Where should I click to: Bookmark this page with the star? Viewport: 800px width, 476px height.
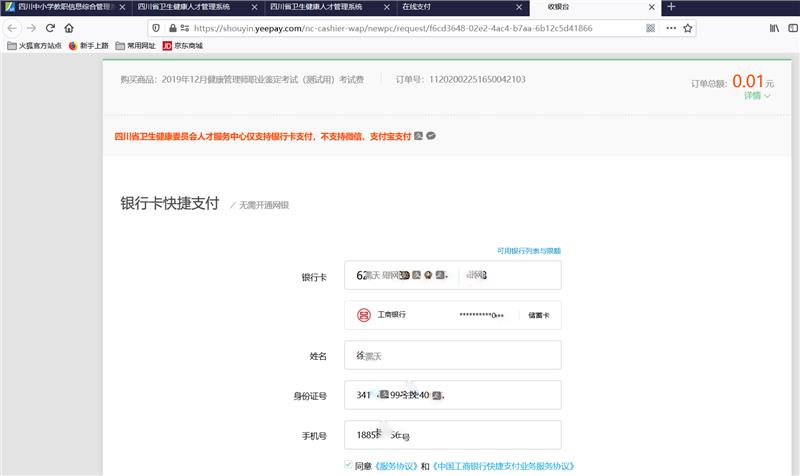pos(688,28)
